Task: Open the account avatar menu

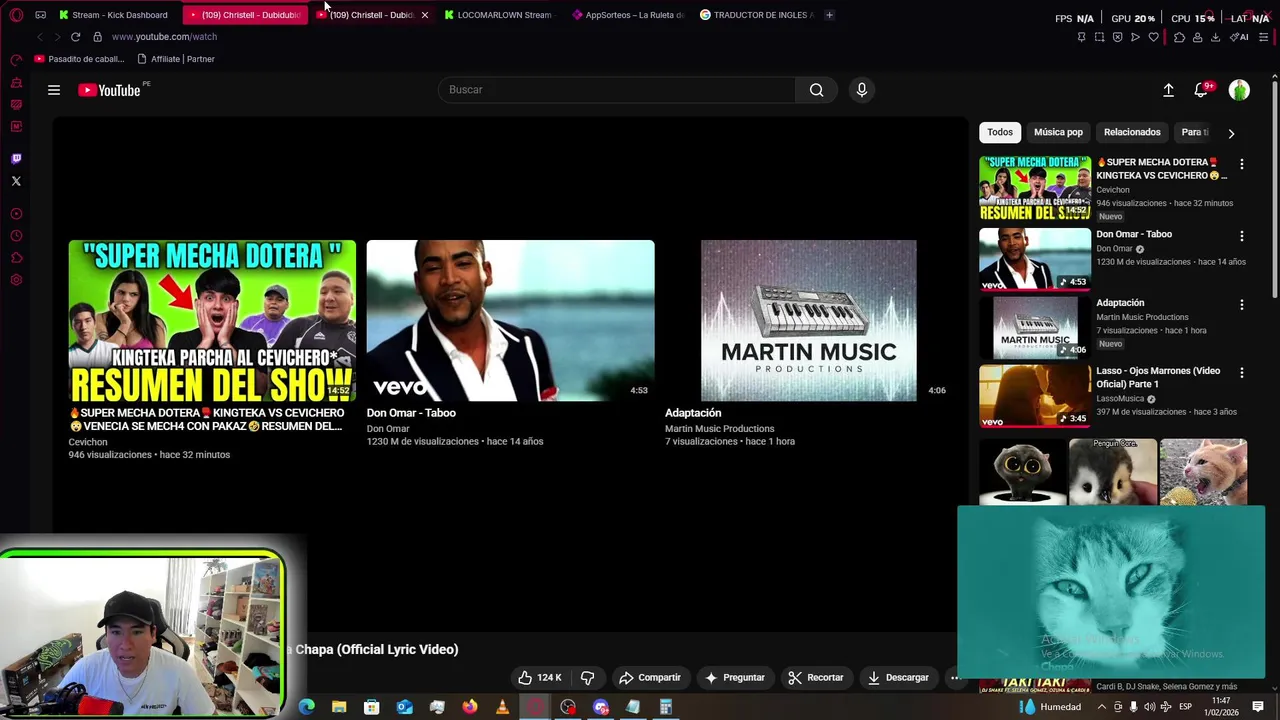Action: click(1239, 90)
